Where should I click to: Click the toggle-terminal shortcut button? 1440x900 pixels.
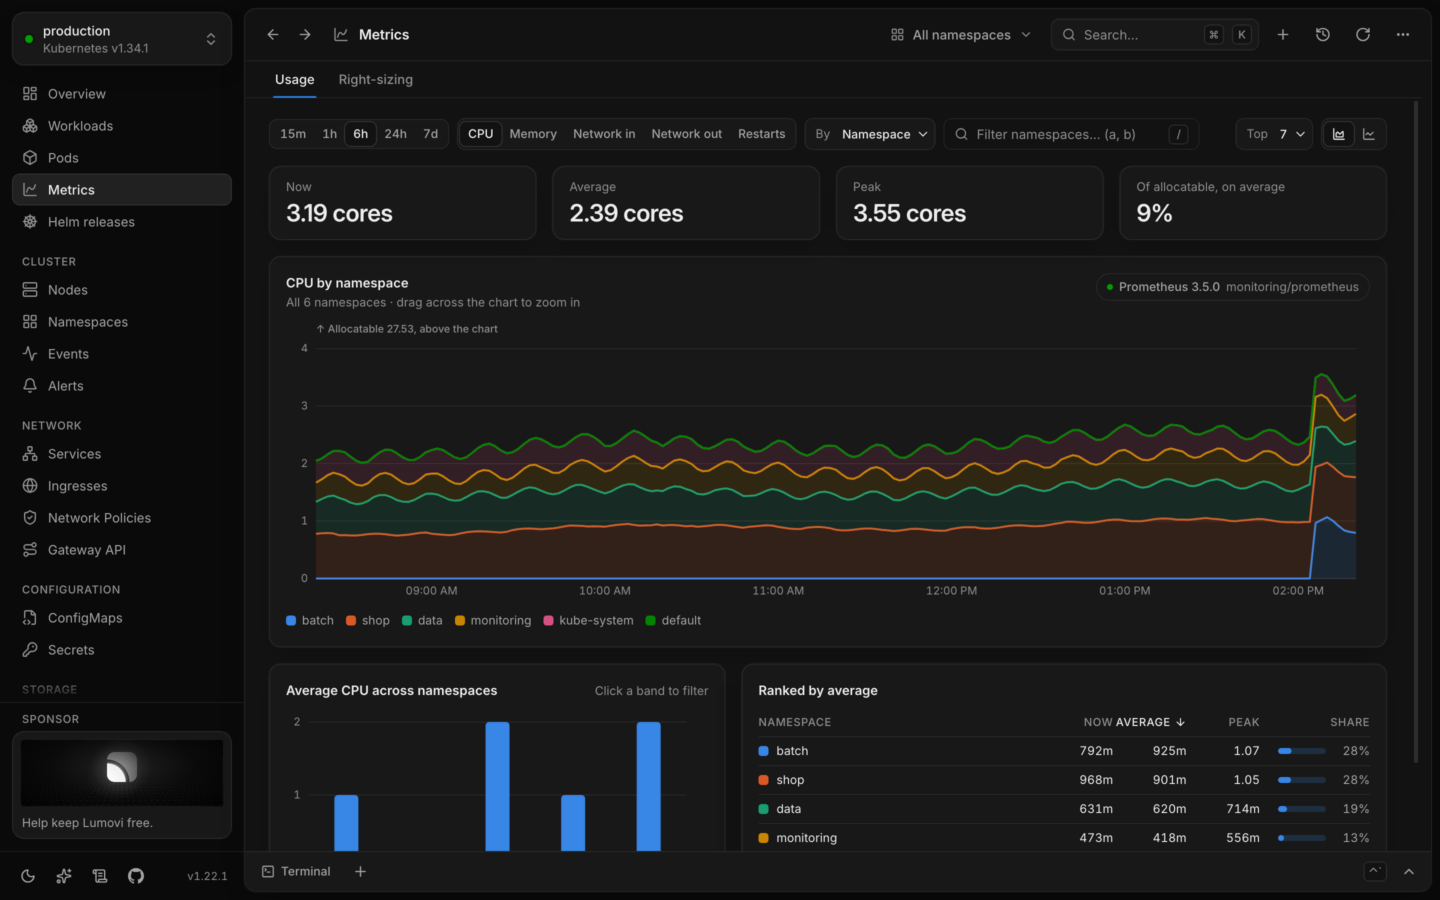[x=1375, y=871]
